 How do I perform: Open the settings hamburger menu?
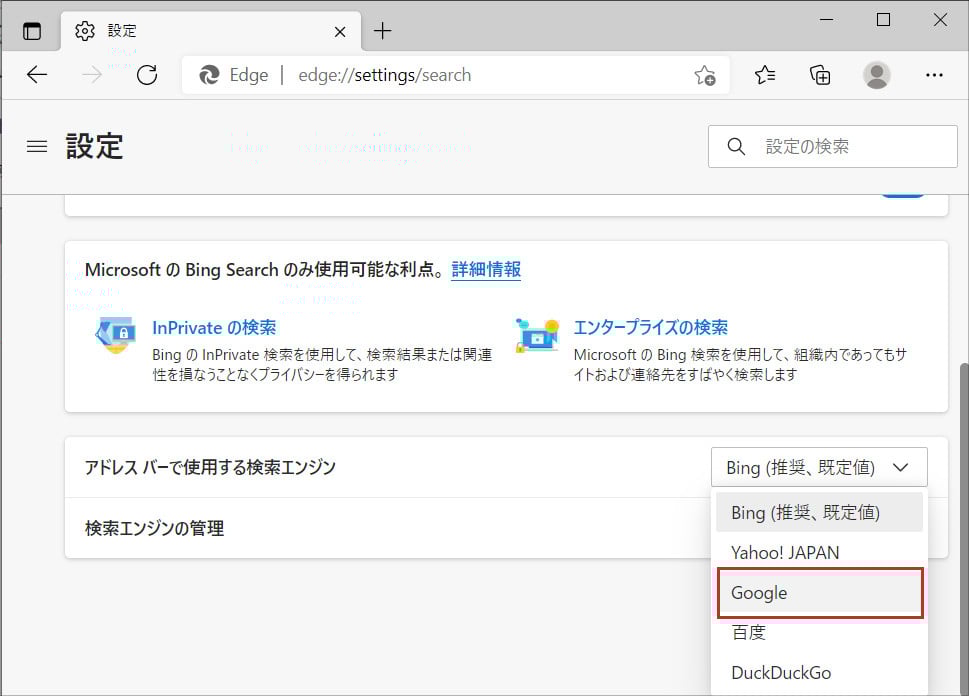click(37, 146)
